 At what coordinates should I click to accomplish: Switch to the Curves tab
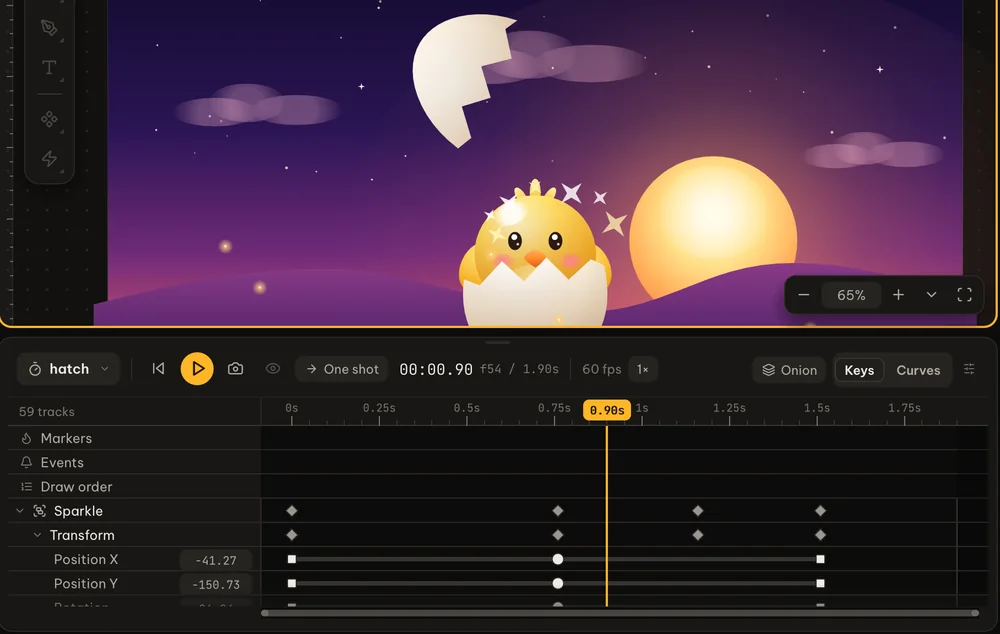click(x=918, y=370)
